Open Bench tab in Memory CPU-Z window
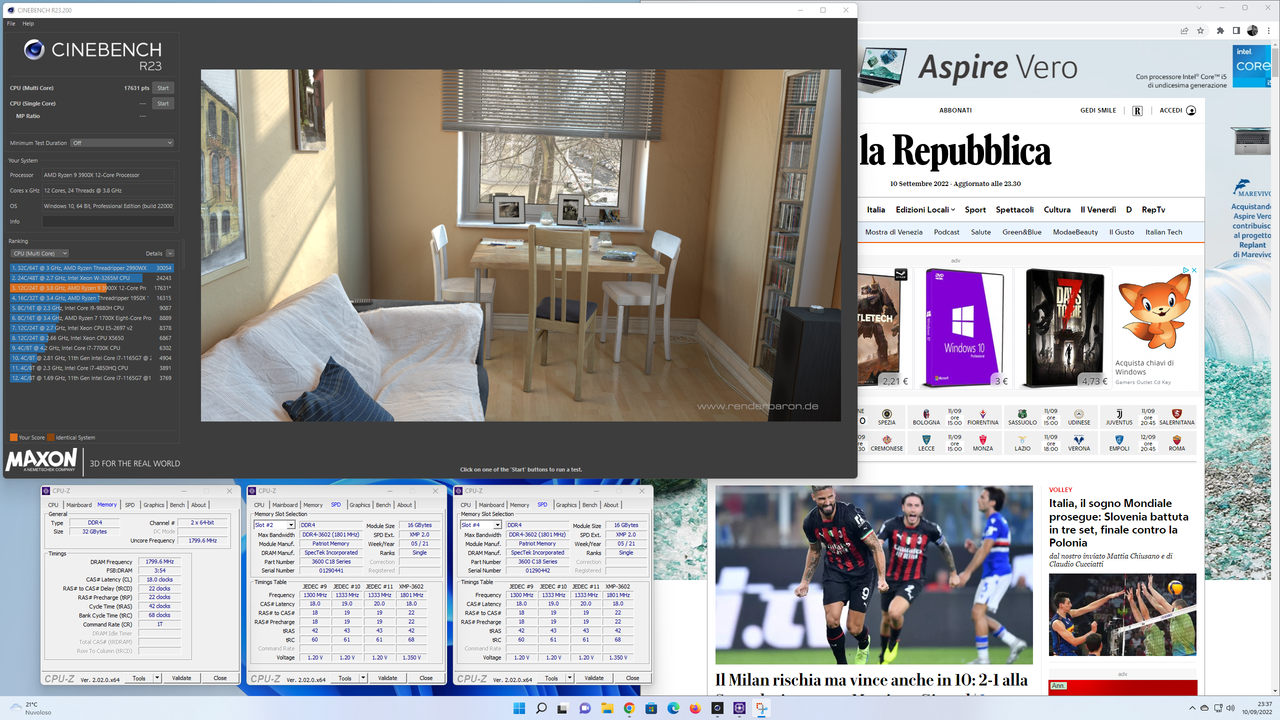The image size is (1280, 720). pos(177,505)
